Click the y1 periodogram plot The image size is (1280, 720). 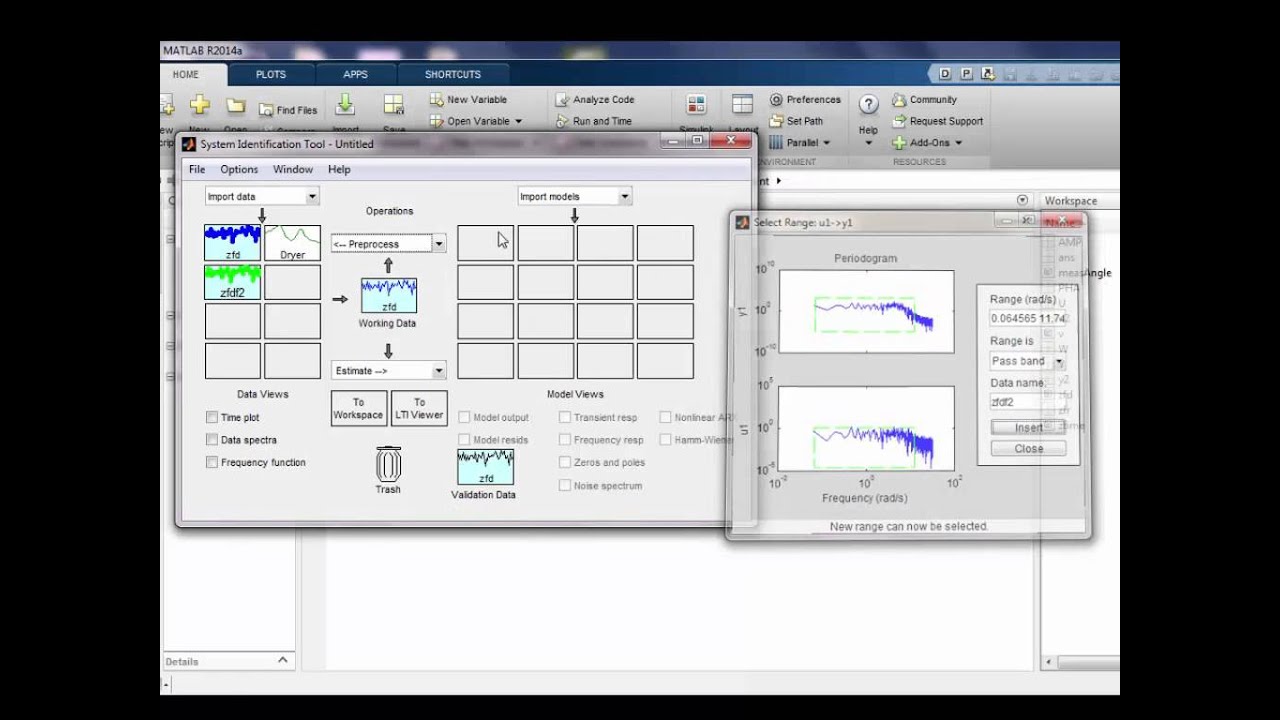(x=866, y=311)
